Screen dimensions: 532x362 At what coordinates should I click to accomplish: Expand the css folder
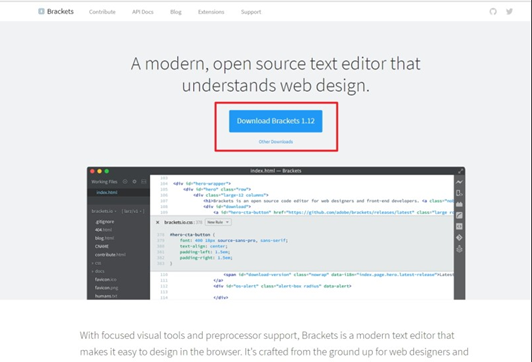[96, 263]
